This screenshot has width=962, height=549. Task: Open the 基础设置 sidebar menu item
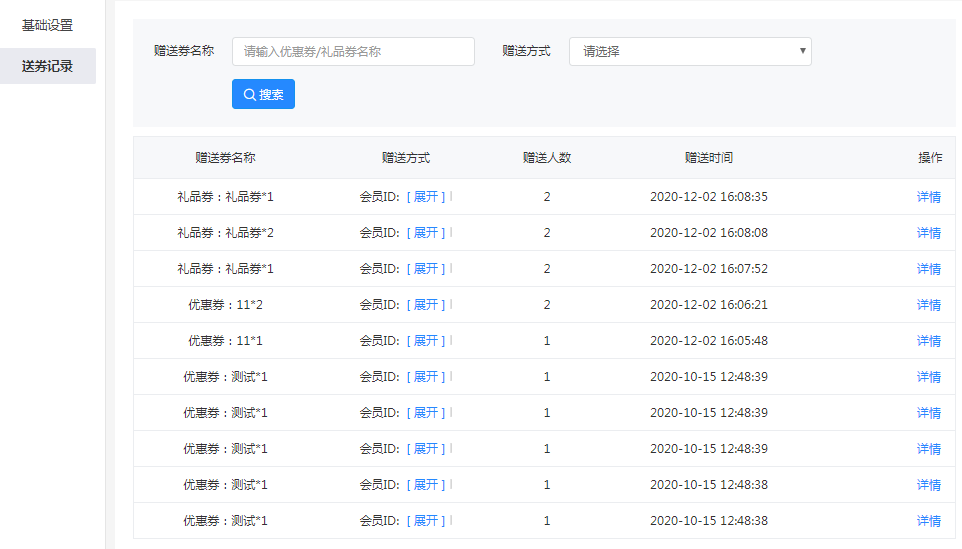[48, 25]
